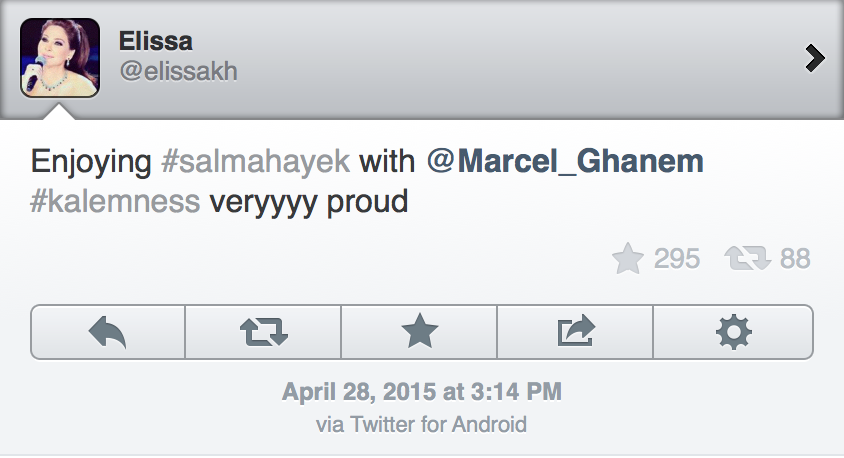
Task: View the 88 retweets count
Action: 795,259
